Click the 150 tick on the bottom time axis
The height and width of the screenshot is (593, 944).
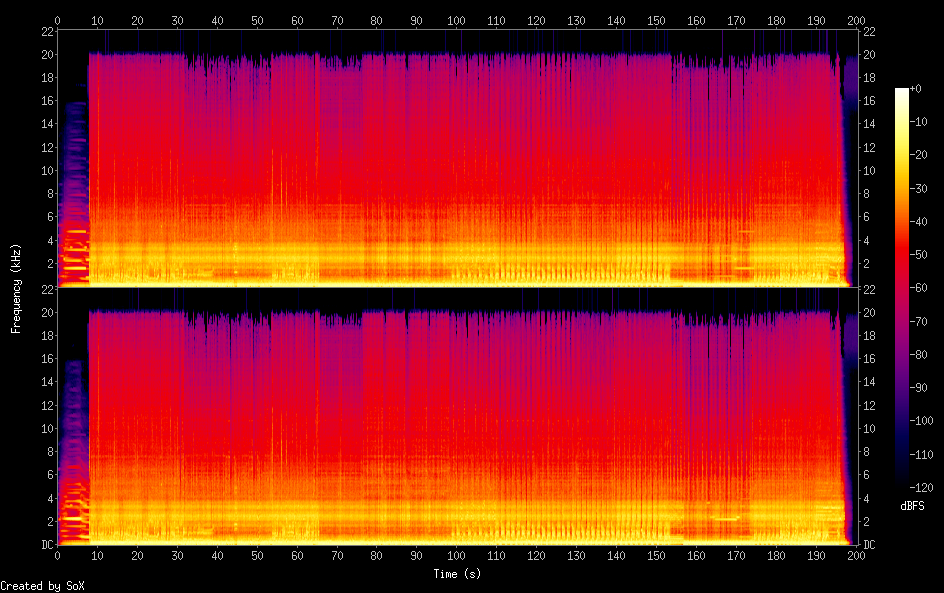coord(656,555)
